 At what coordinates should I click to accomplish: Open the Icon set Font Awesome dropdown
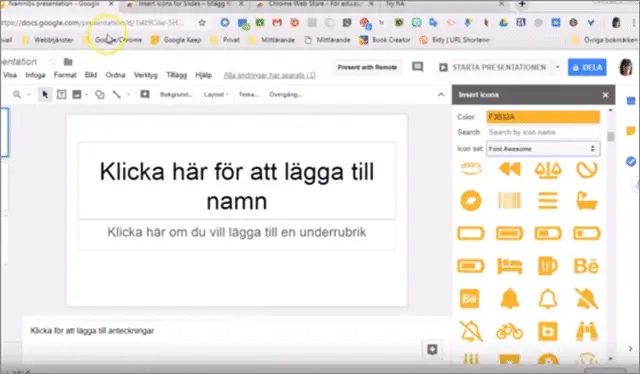tap(543, 149)
